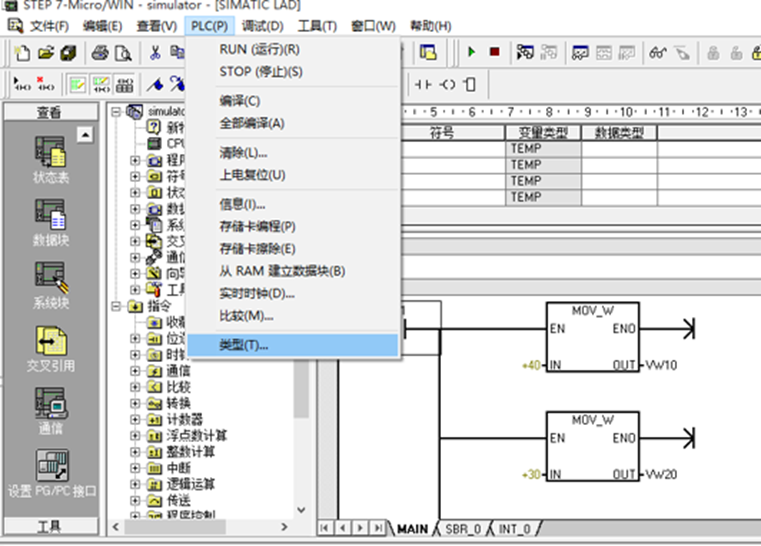The width and height of the screenshot is (761, 546).
Task: Expand the 计数器 instruction folder
Action: pyautogui.click(x=135, y=419)
